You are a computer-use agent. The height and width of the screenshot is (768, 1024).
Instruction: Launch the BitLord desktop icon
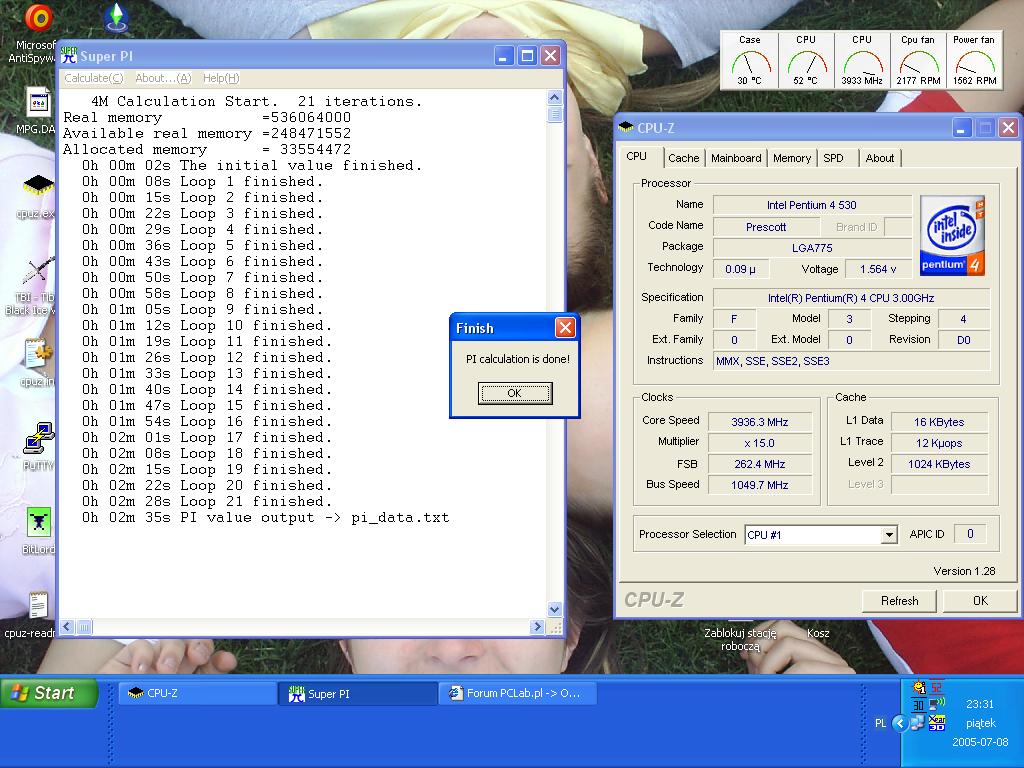38,522
